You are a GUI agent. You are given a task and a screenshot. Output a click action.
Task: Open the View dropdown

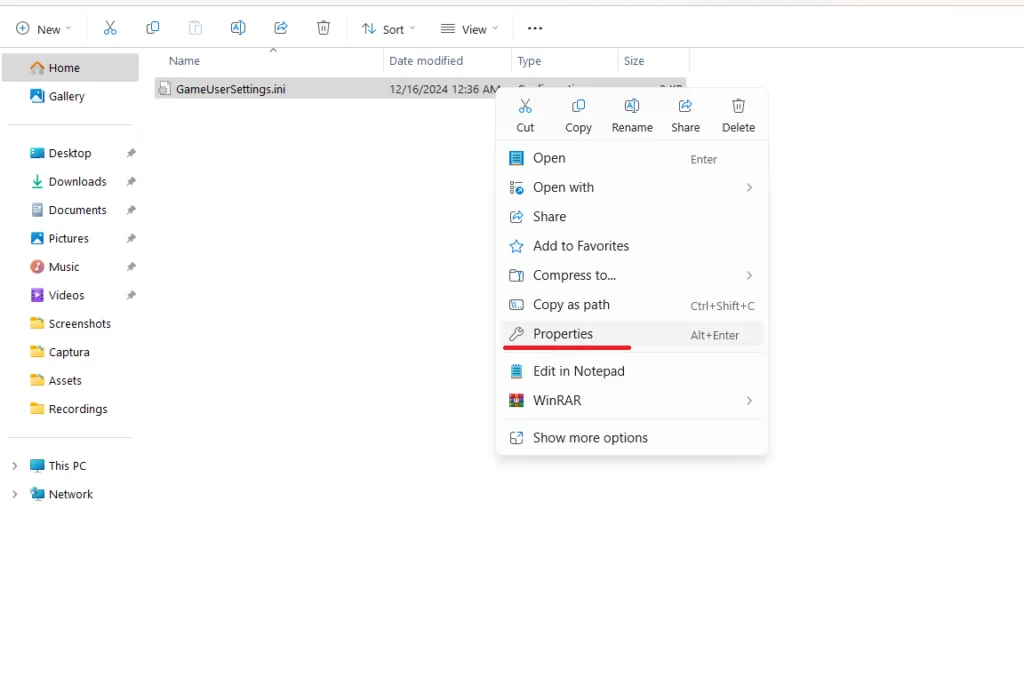point(470,29)
